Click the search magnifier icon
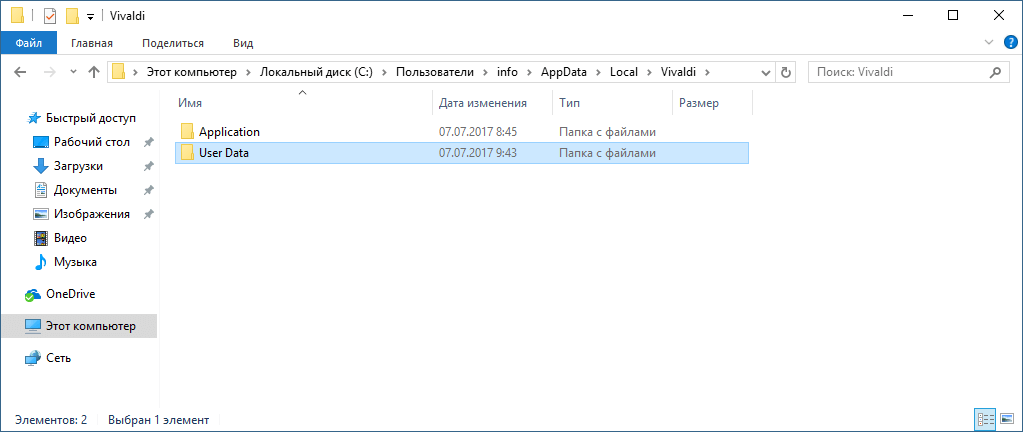 tap(995, 72)
